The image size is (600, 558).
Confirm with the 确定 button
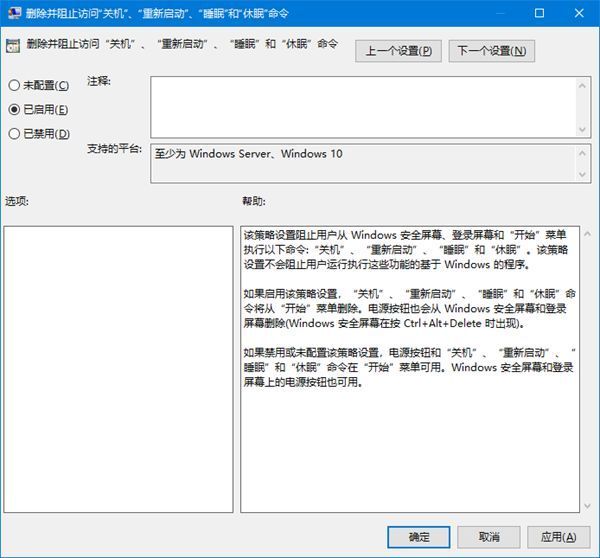[419, 537]
